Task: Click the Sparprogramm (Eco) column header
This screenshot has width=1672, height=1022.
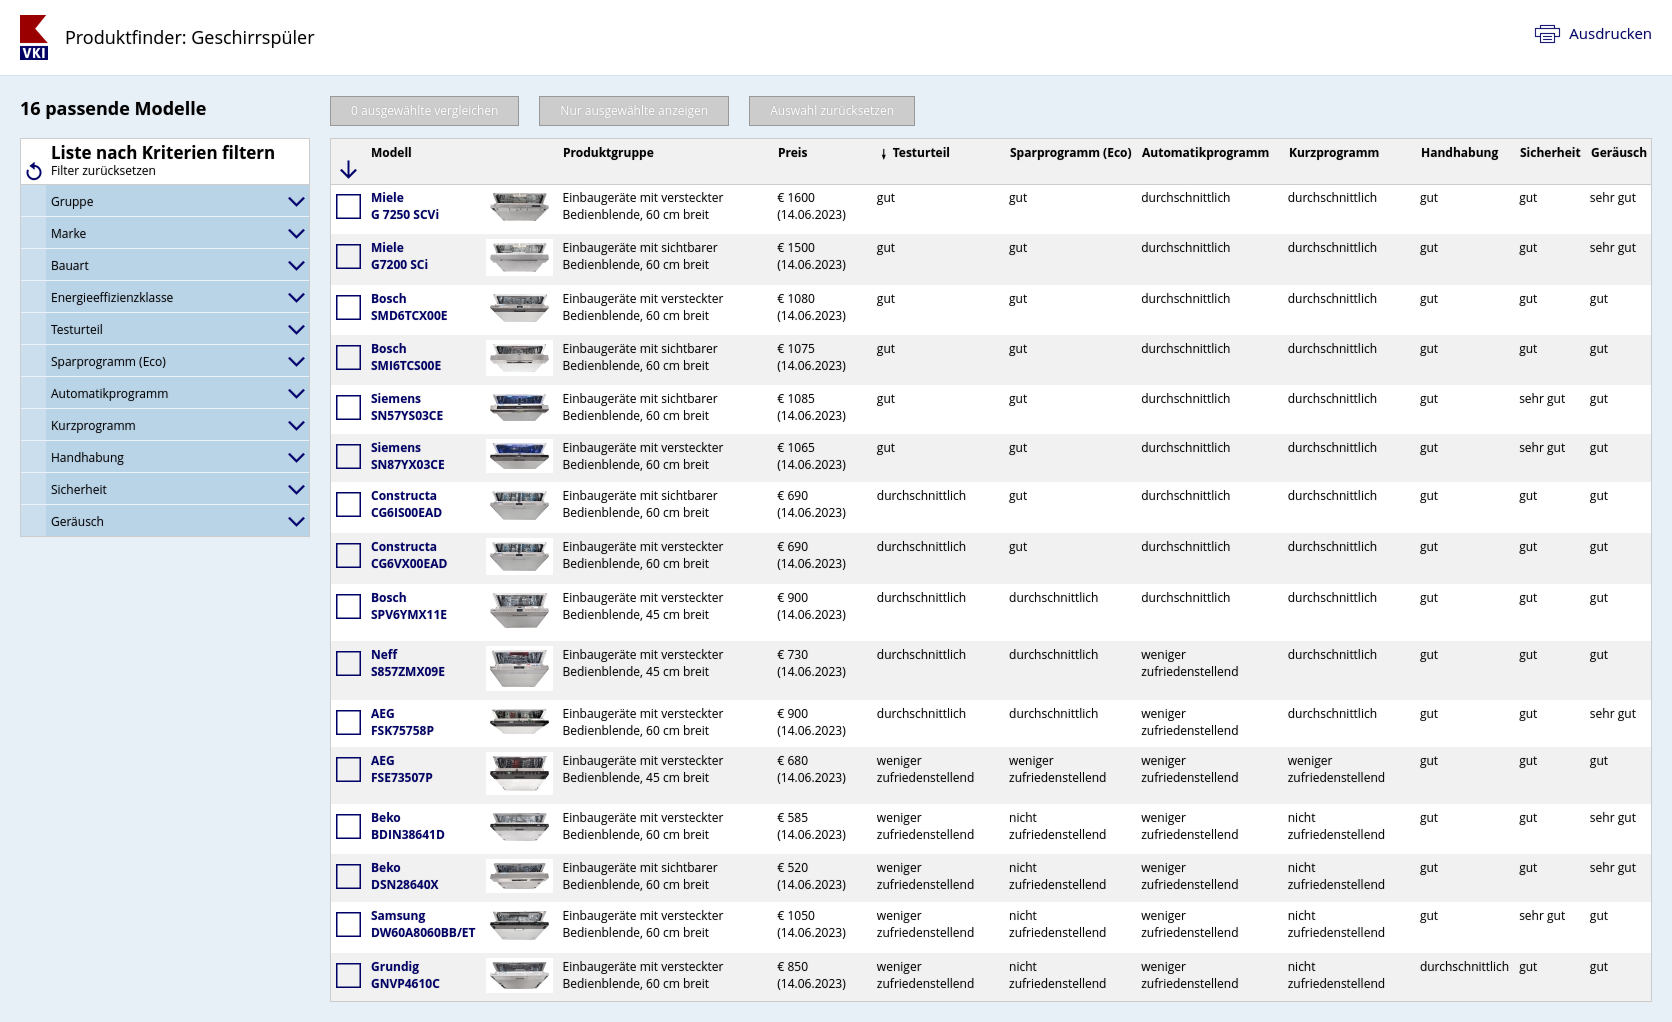Action: tap(1070, 153)
